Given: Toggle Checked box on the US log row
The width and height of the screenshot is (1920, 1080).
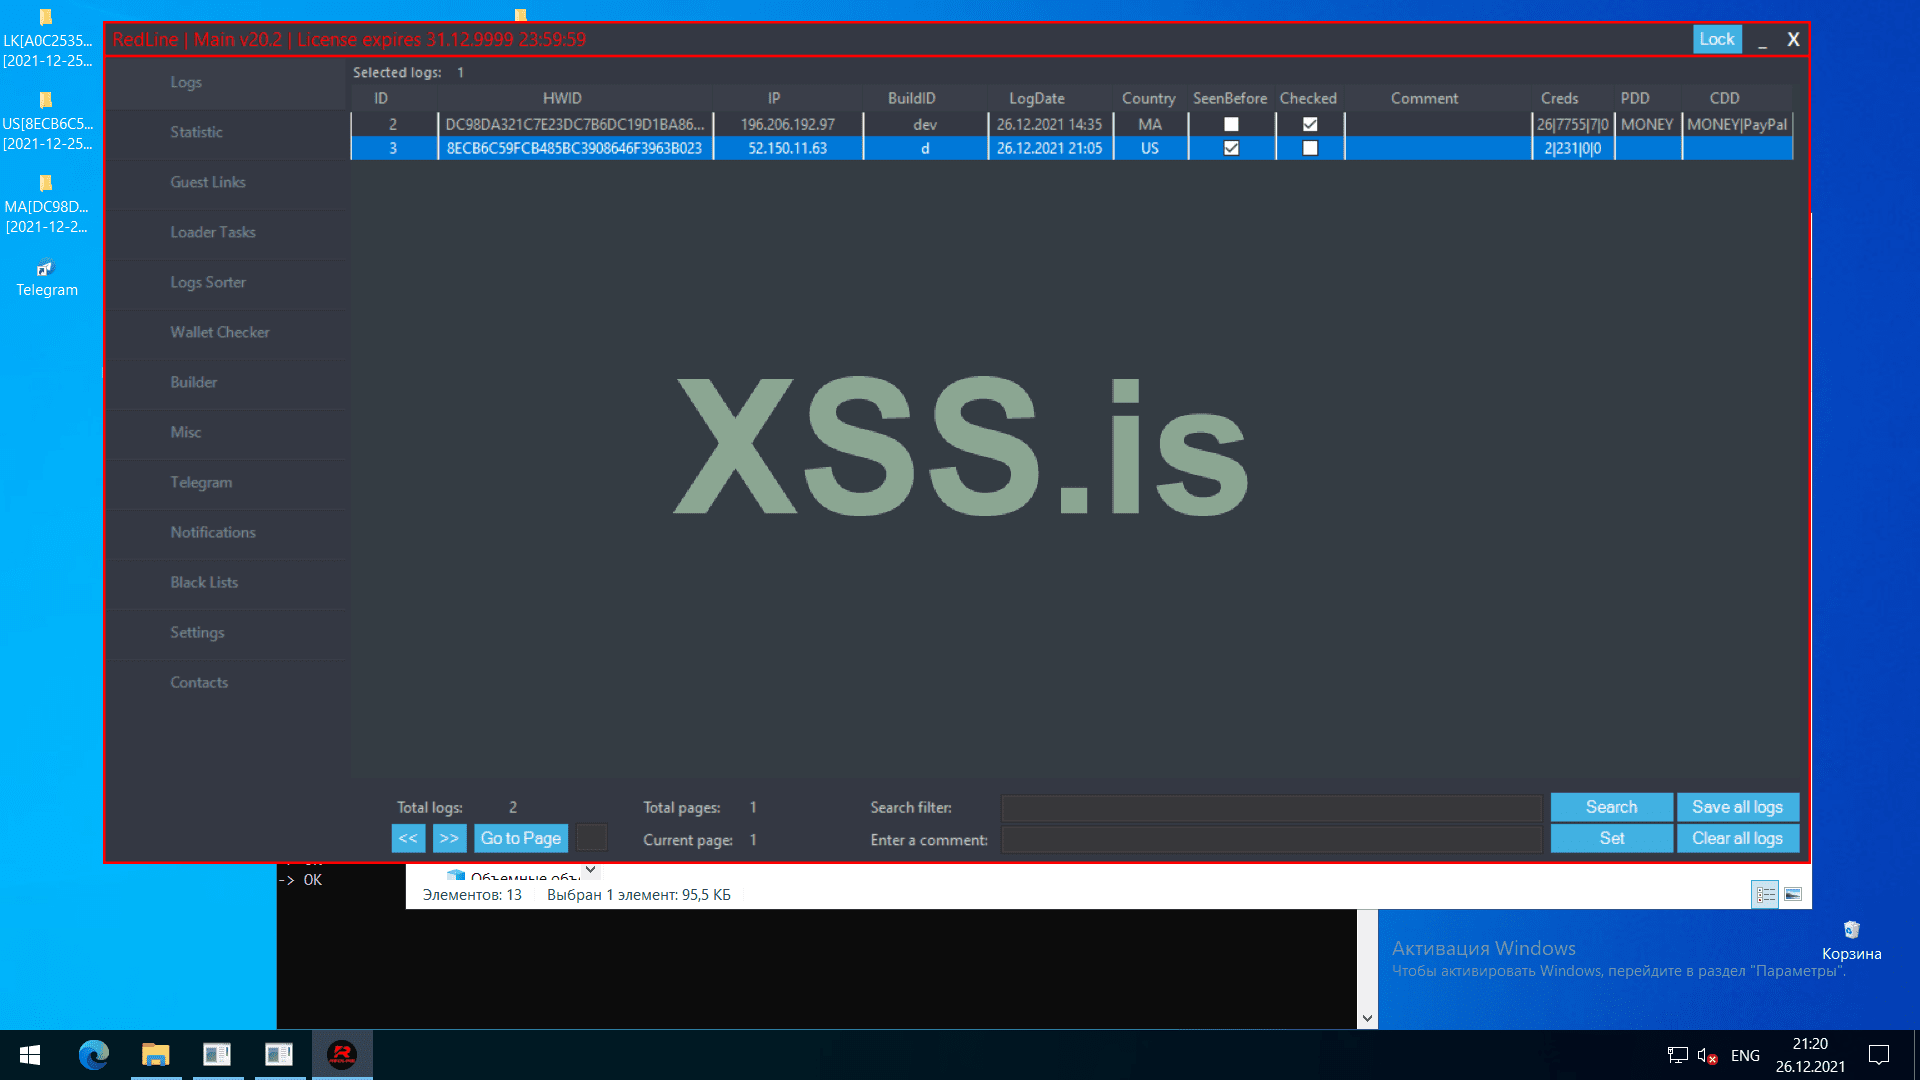Looking at the screenshot, I should coord(1310,148).
